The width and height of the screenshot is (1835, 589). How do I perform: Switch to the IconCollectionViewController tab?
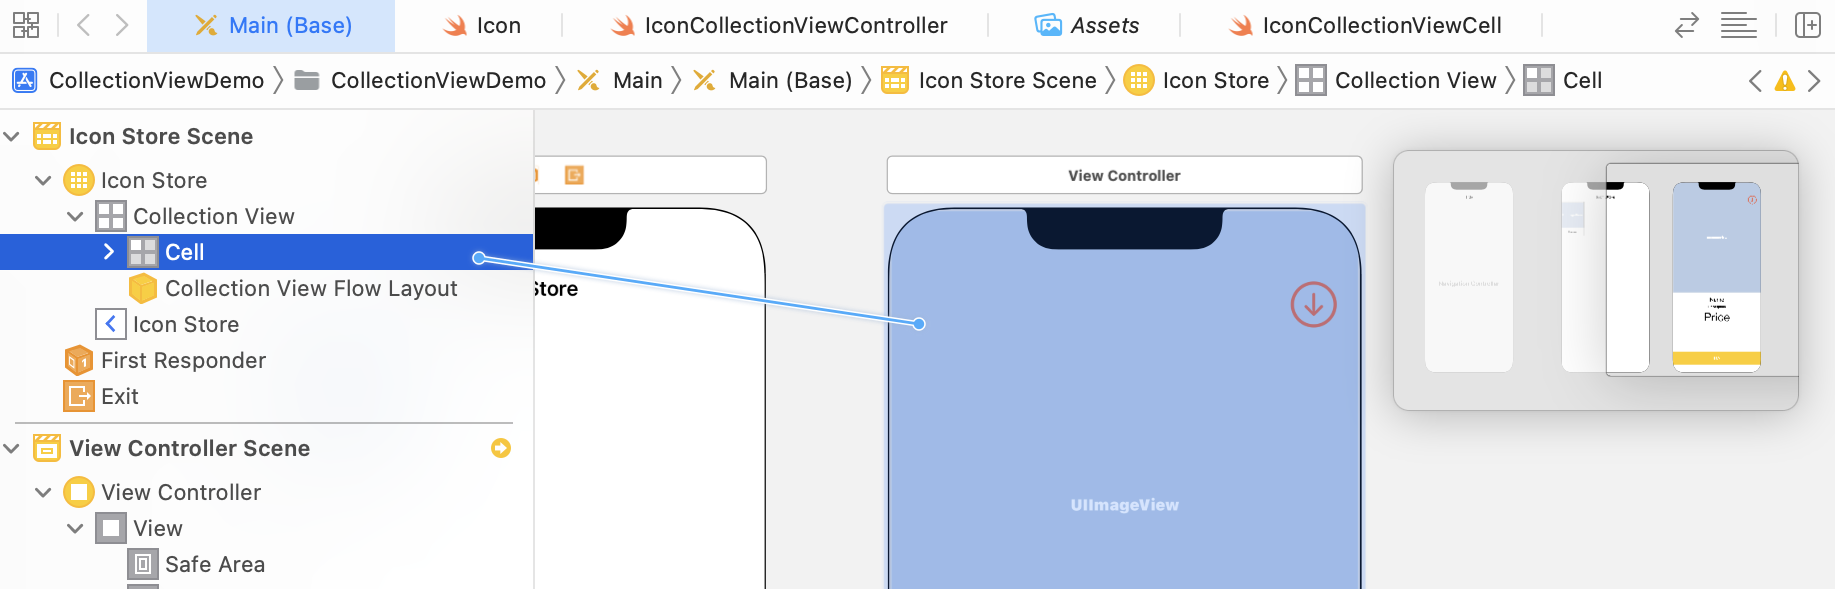coord(779,25)
